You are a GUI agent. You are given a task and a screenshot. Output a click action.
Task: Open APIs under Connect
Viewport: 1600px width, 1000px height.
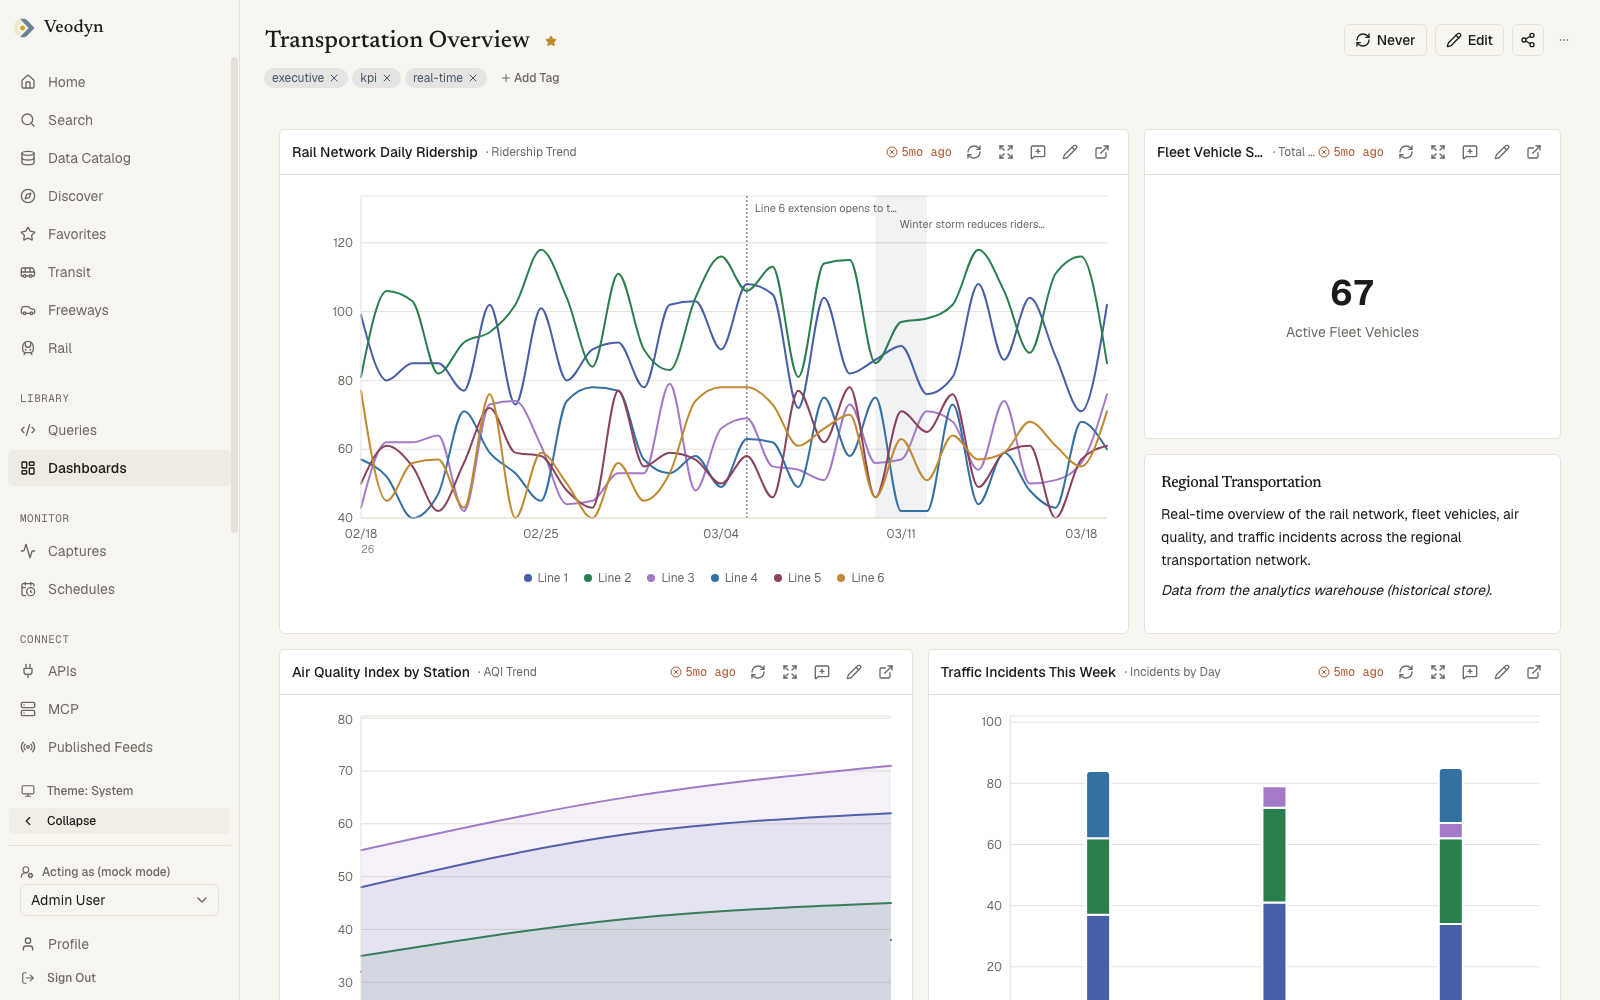click(119, 671)
